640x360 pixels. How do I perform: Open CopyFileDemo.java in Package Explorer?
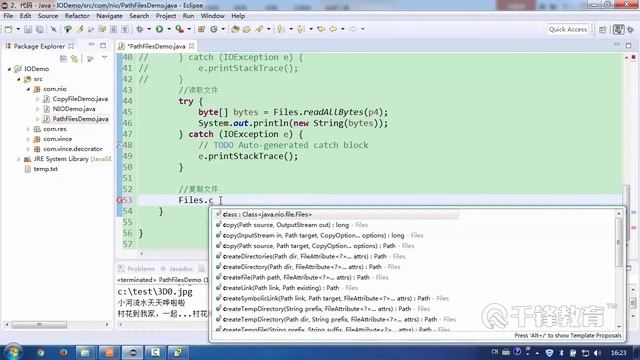point(80,99)
